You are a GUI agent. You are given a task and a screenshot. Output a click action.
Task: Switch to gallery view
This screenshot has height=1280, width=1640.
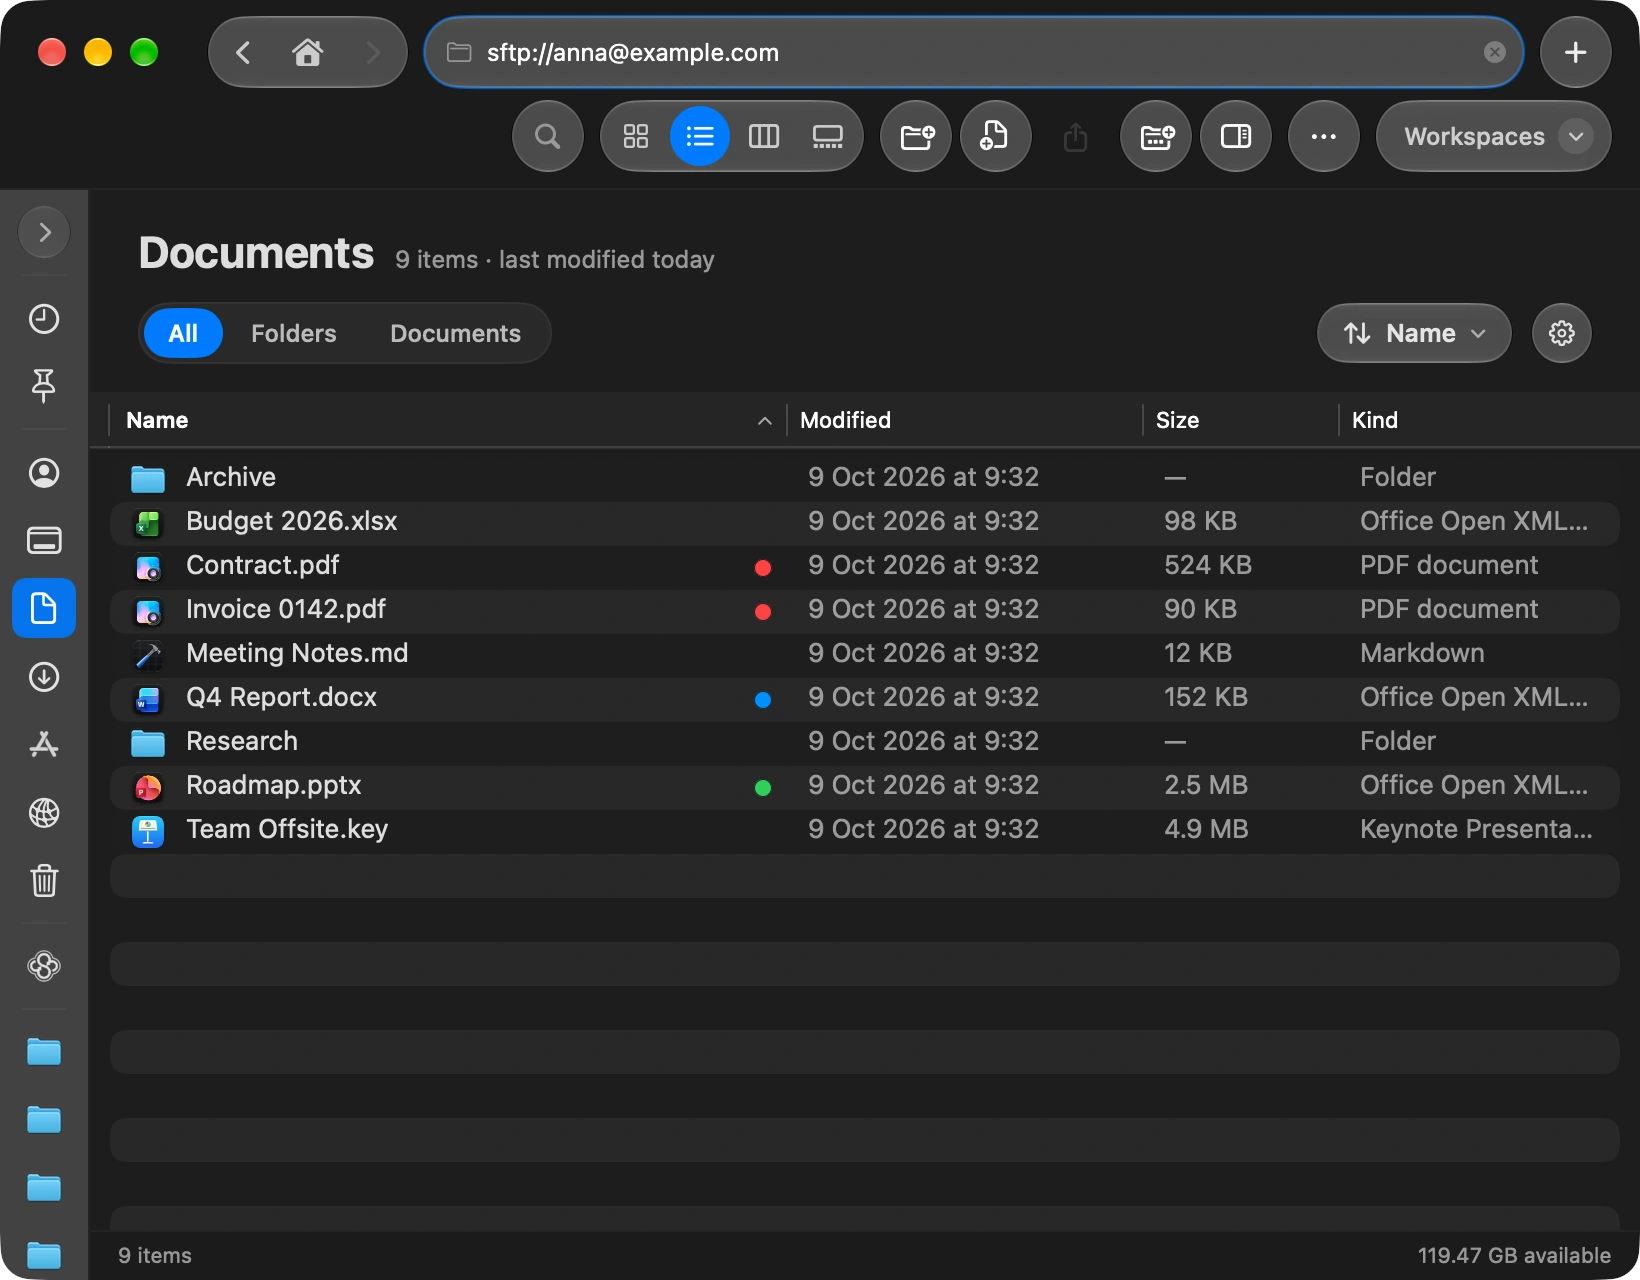pos(828,136)
